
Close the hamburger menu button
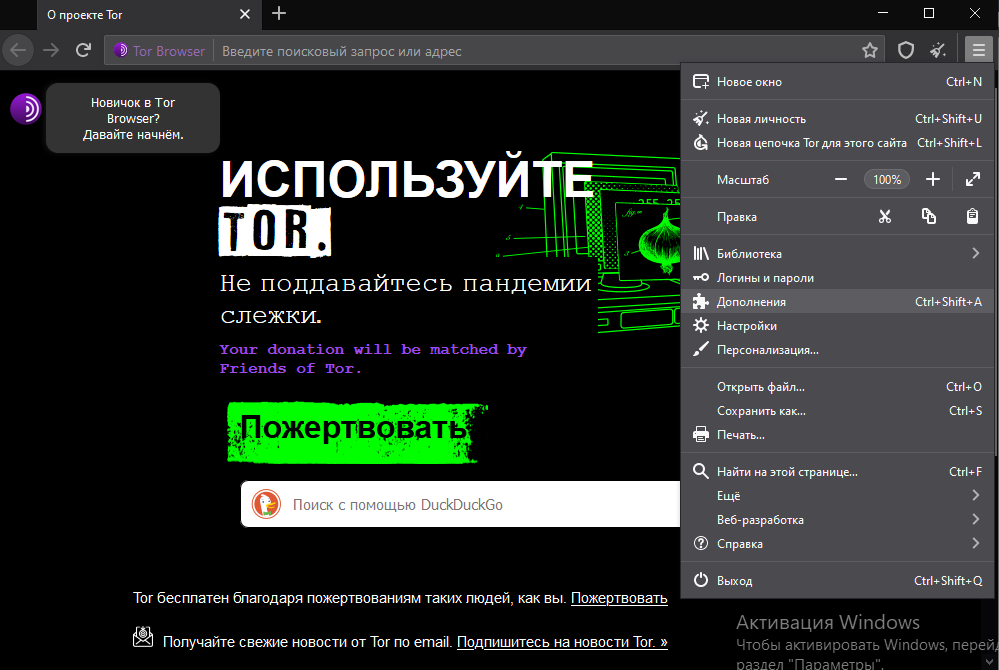coord(979,50)
